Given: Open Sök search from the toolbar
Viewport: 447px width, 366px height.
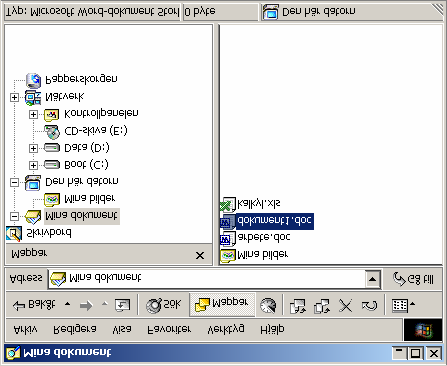Looking at the screenshot, I should pos(163,305).
